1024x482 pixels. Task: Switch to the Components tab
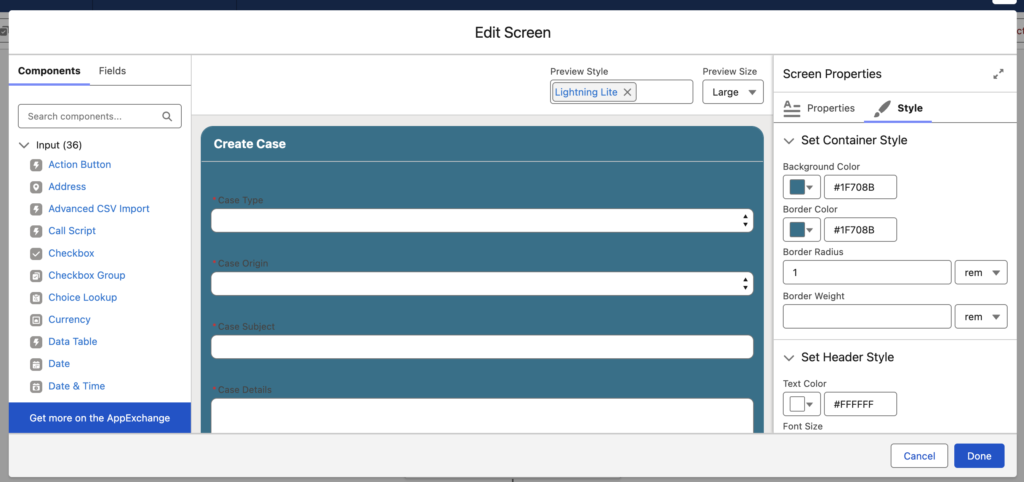[x=49, y=71]
